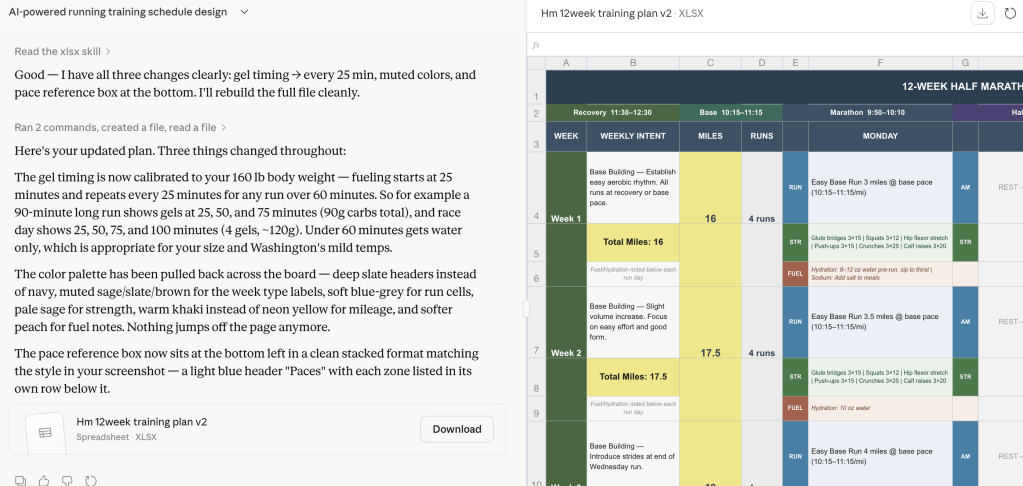Give the response a thumbs down
The height and width of the screenshot is (486, 1023).
67,480
